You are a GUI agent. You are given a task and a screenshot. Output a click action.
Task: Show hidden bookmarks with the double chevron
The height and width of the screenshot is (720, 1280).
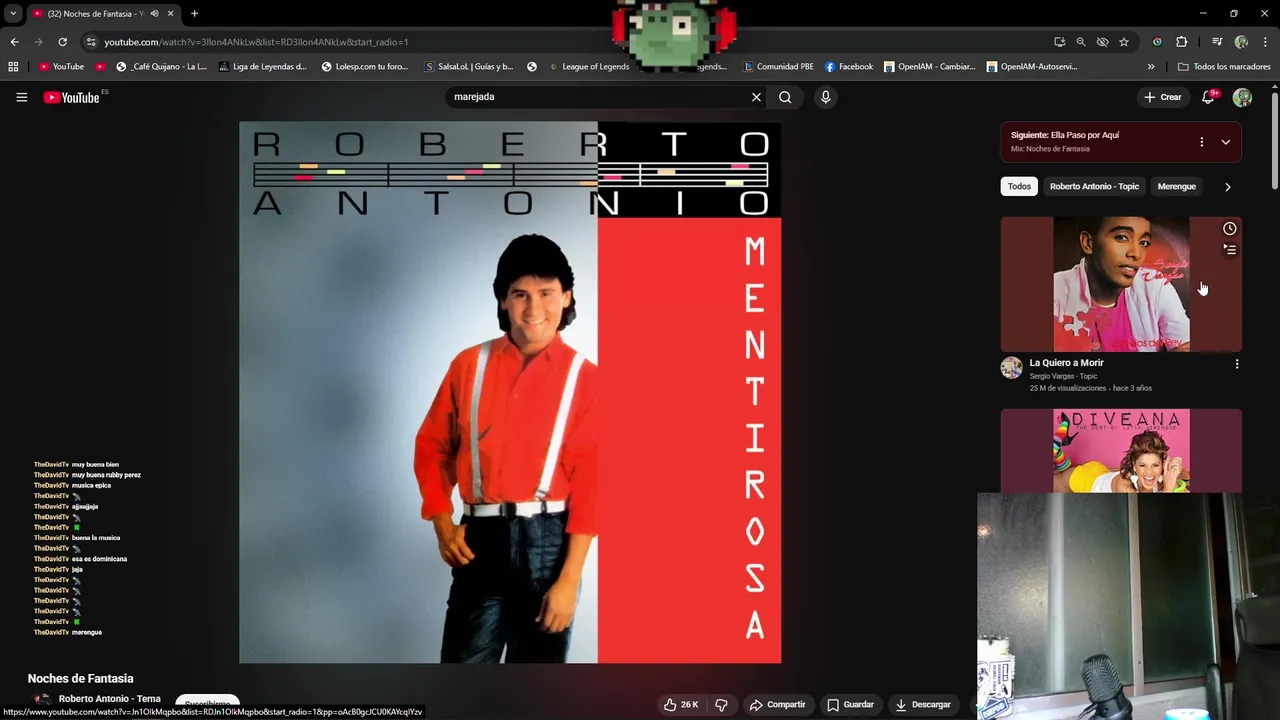[1151, 67]
